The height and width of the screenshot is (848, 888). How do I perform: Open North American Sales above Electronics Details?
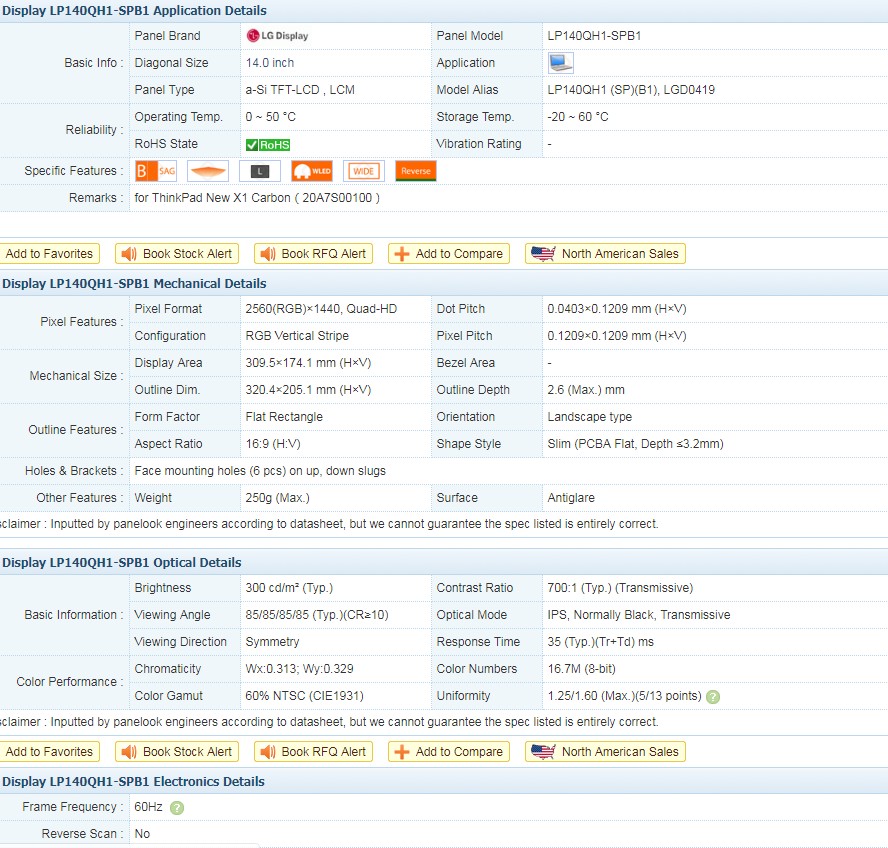pyautogui.click(x=605, y=752)
